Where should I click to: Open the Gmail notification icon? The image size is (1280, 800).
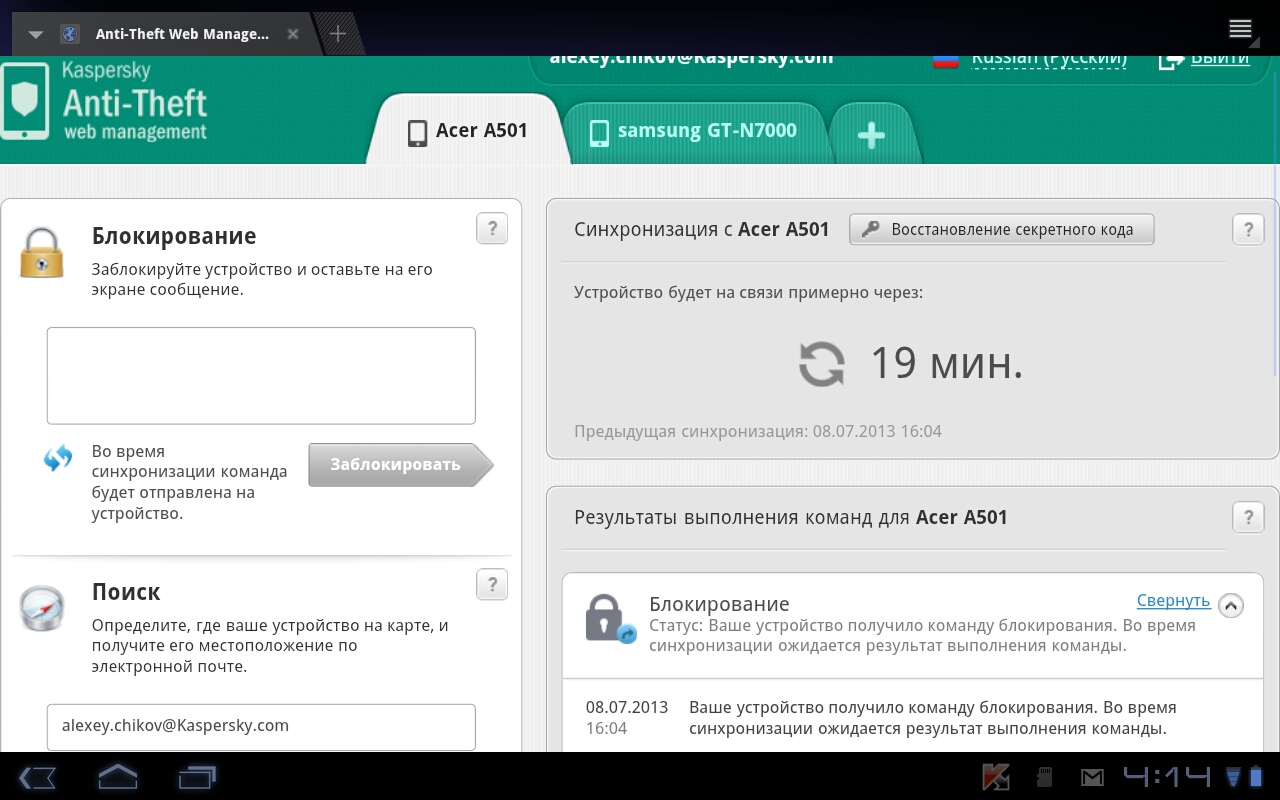(1091, 777)
